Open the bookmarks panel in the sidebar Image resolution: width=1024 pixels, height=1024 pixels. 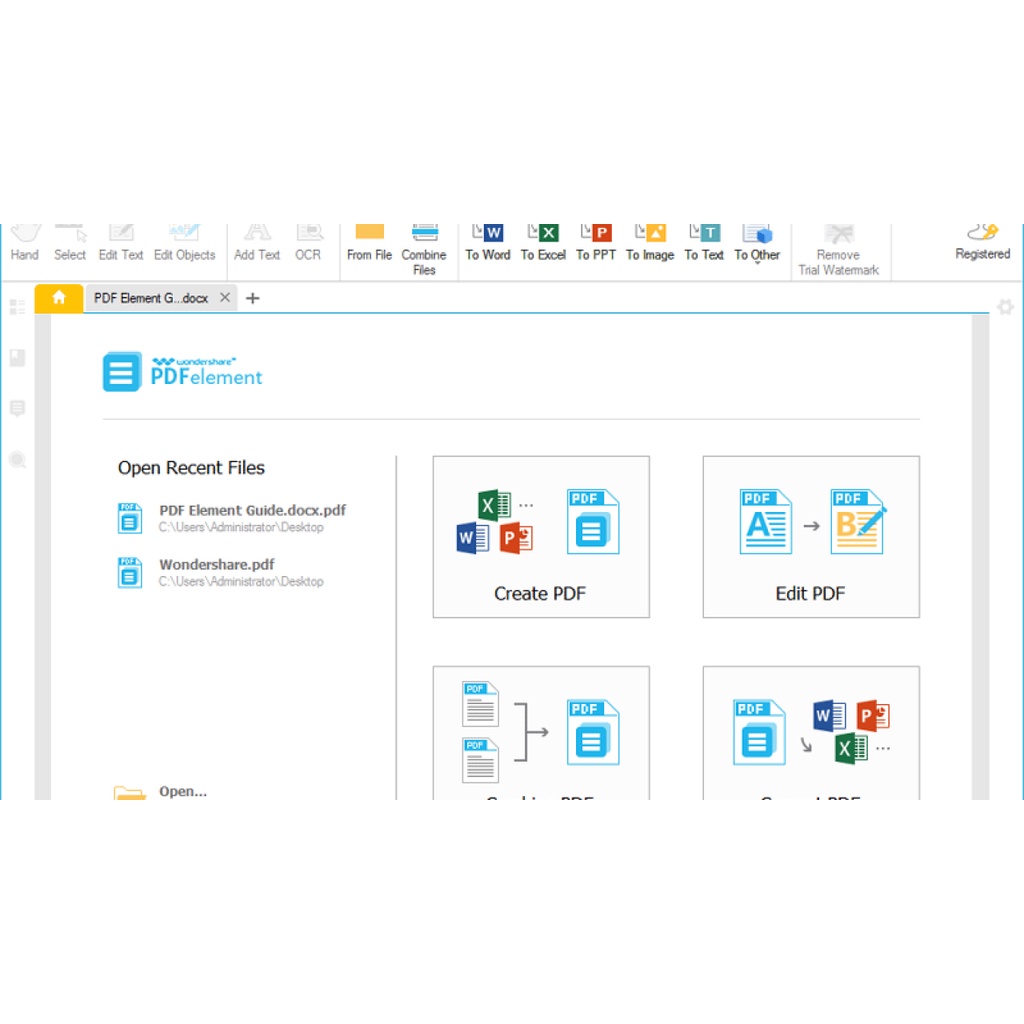coord(16,357)
